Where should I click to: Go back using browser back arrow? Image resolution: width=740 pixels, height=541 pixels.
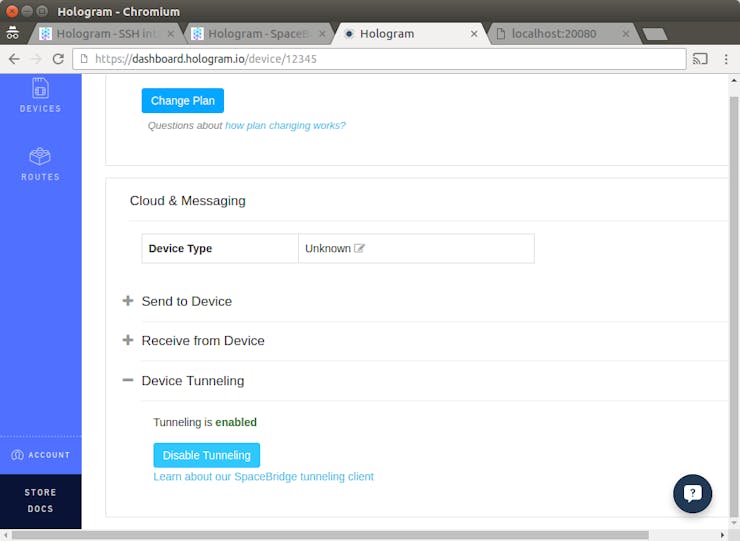tap(14, 59)
